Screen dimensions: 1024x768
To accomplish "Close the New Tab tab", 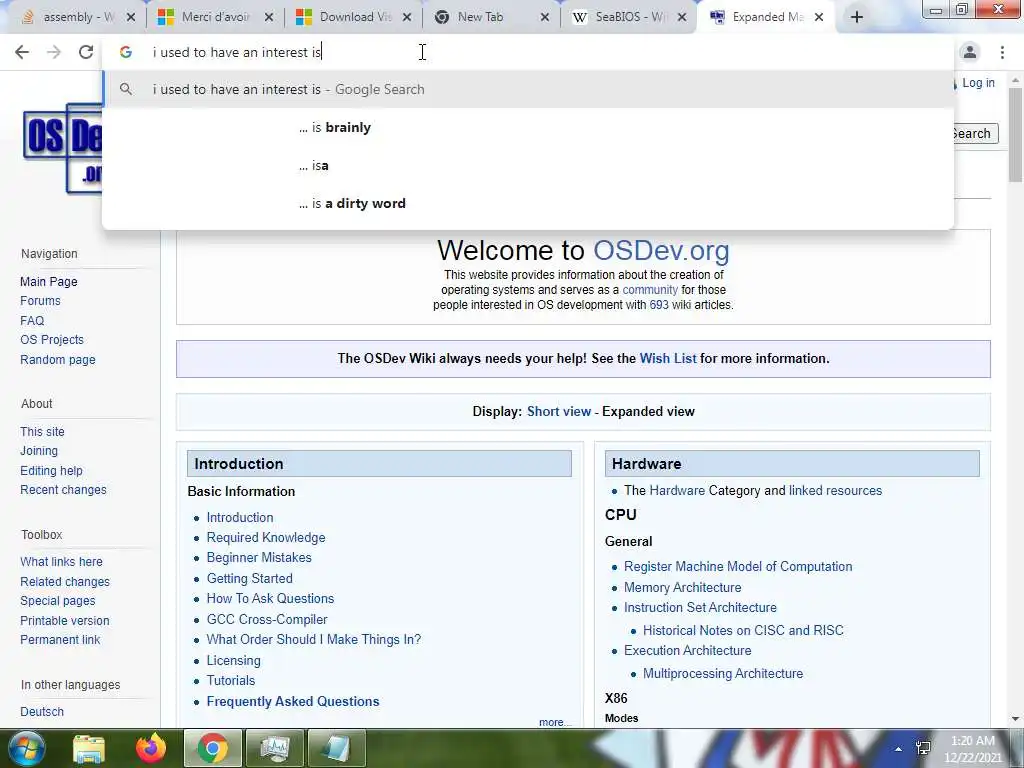I will pos(545,18).
